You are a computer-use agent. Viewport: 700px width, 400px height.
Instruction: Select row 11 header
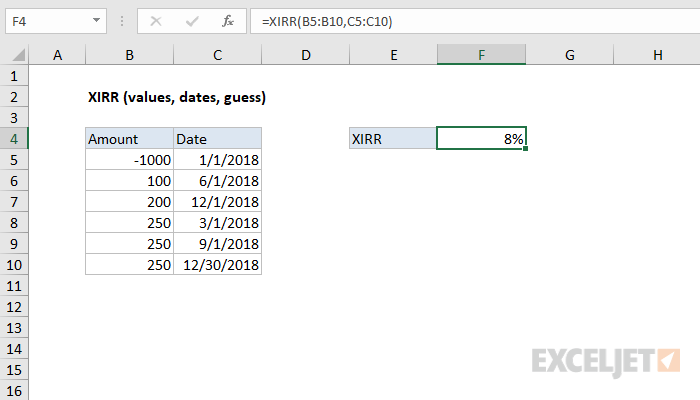pyautogui.click(x=14, y=286)
